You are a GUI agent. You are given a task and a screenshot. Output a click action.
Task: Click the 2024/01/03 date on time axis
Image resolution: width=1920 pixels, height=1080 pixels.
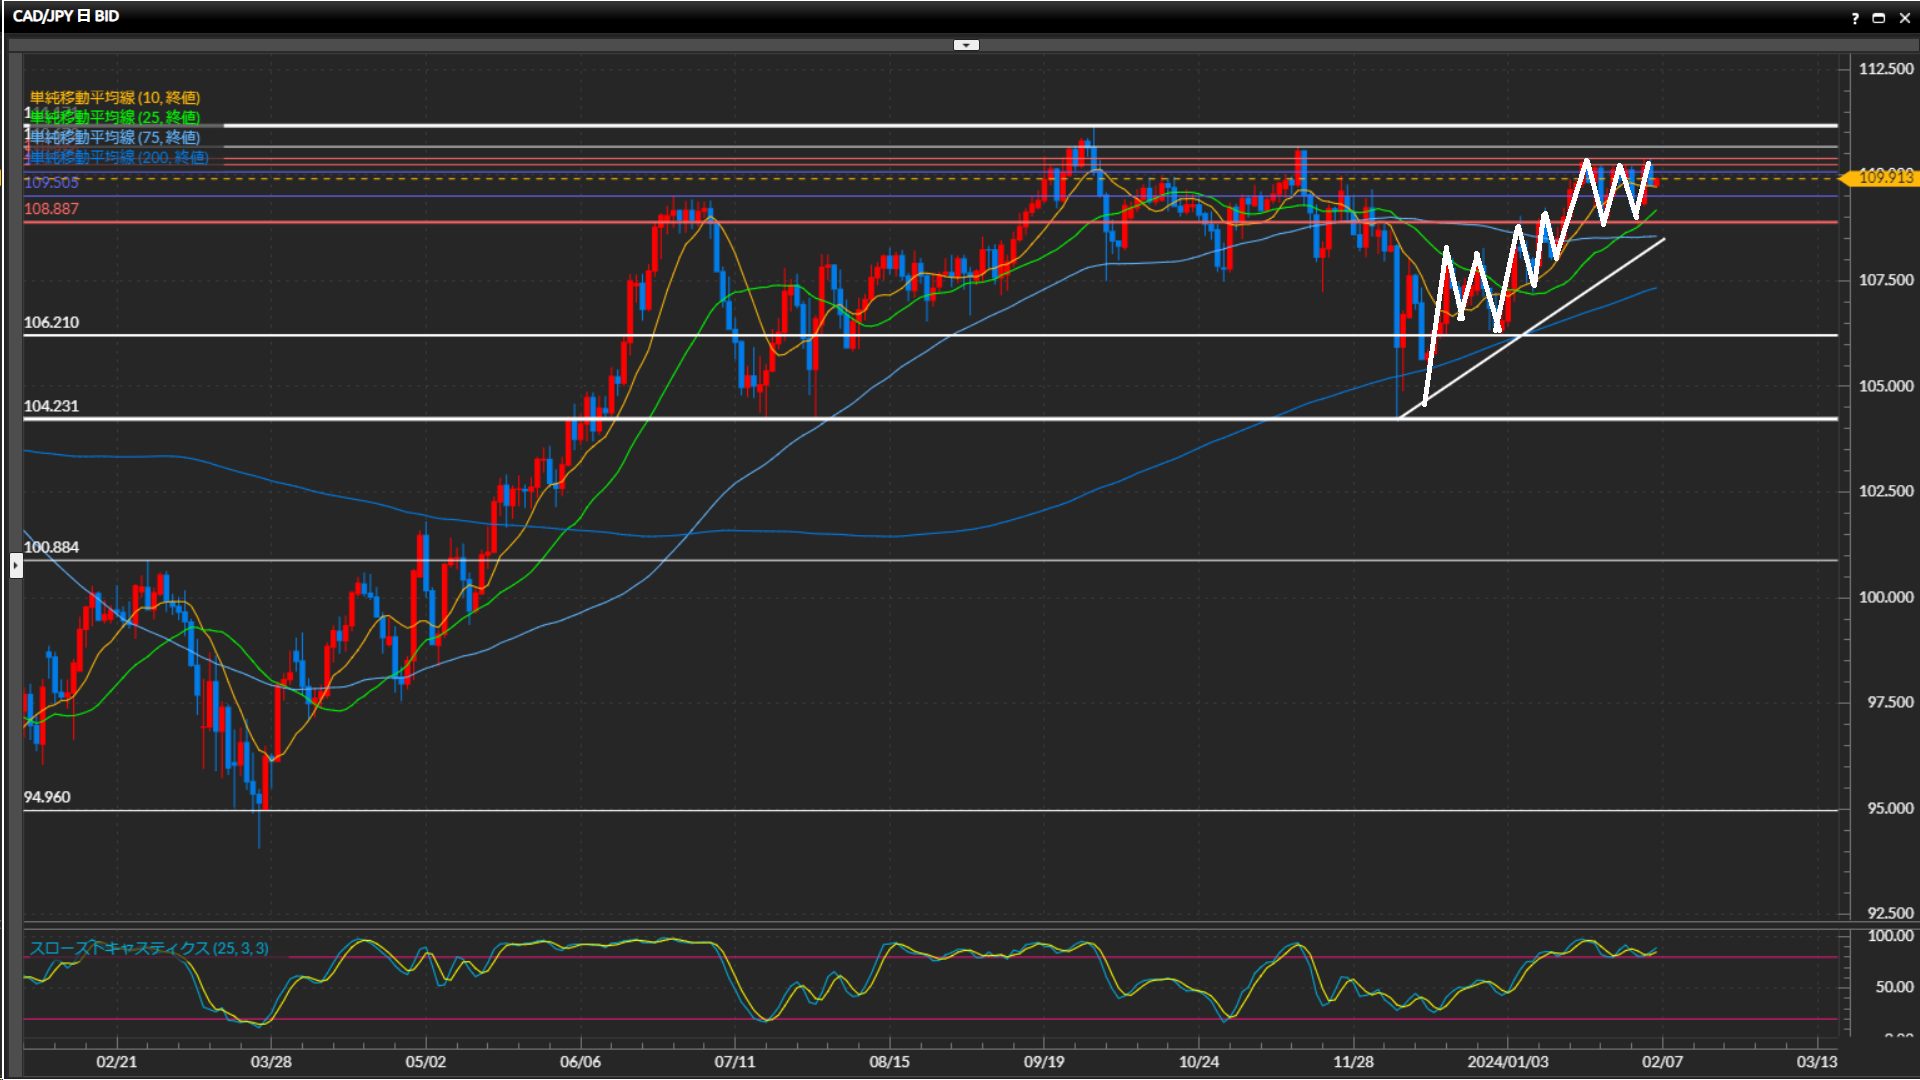pyautogui.click(x=1507, y=1062)
